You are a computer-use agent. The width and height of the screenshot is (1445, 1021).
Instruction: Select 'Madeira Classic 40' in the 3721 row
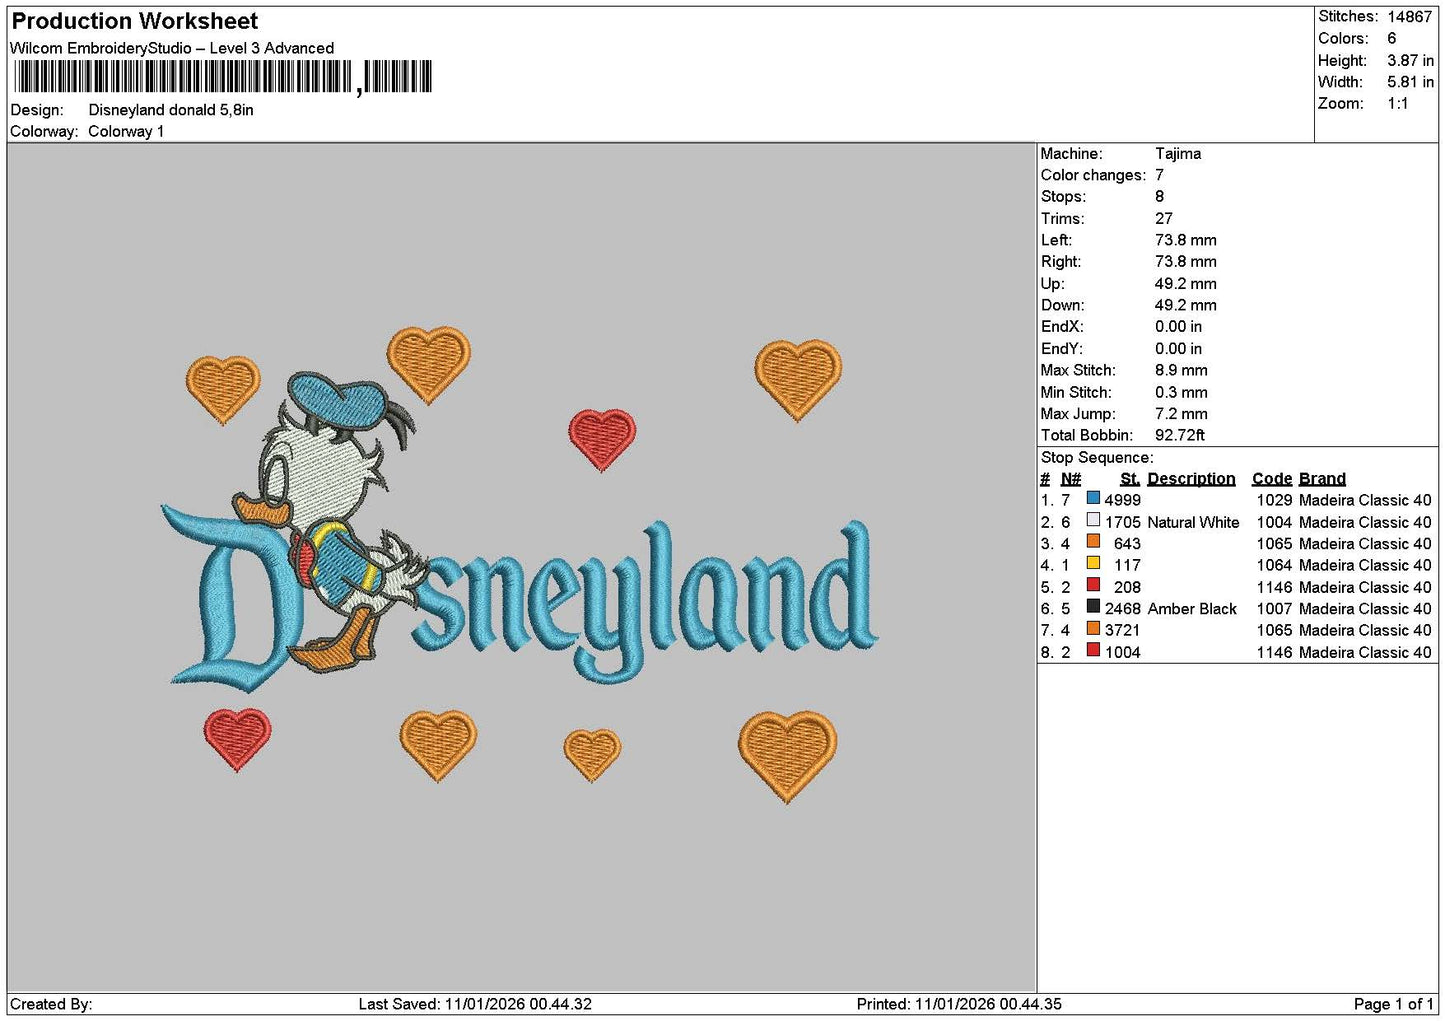1365,630
